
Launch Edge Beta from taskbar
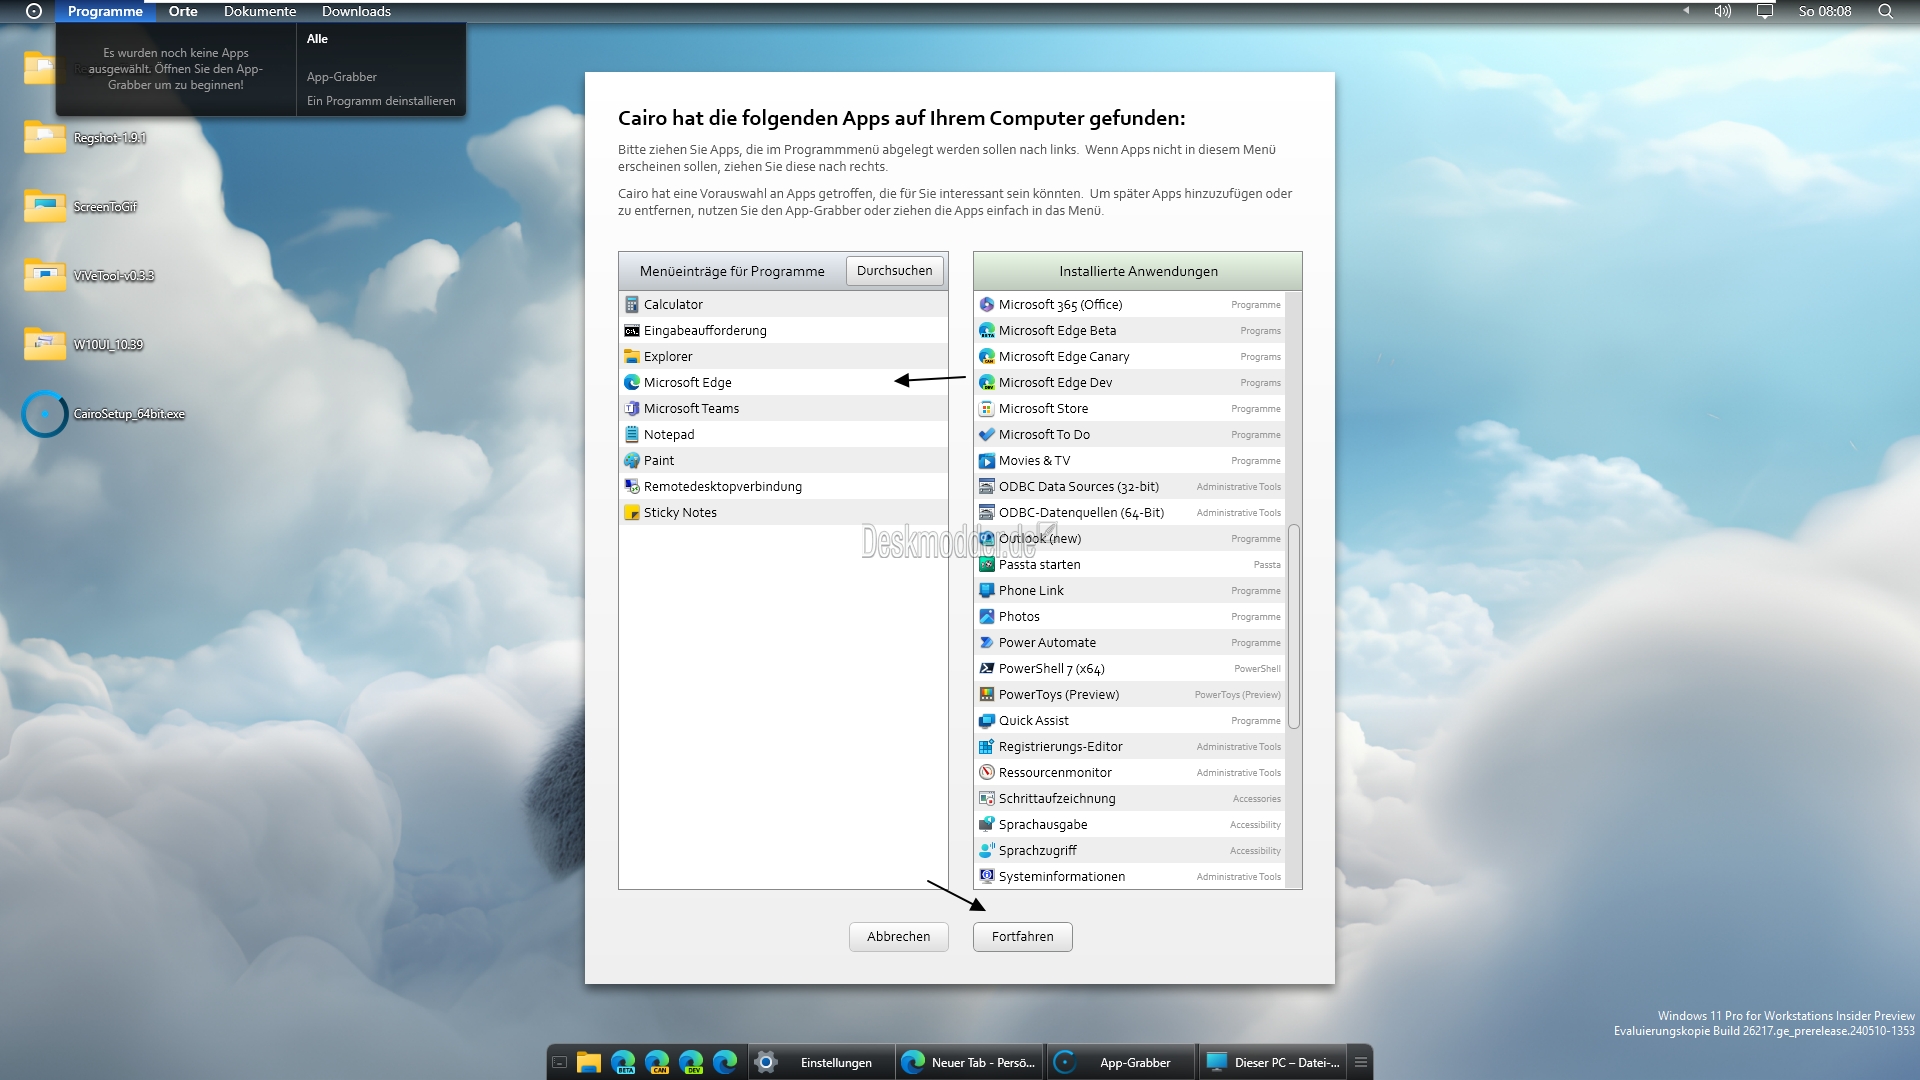pyautogui.click(x=623, y=1062)
